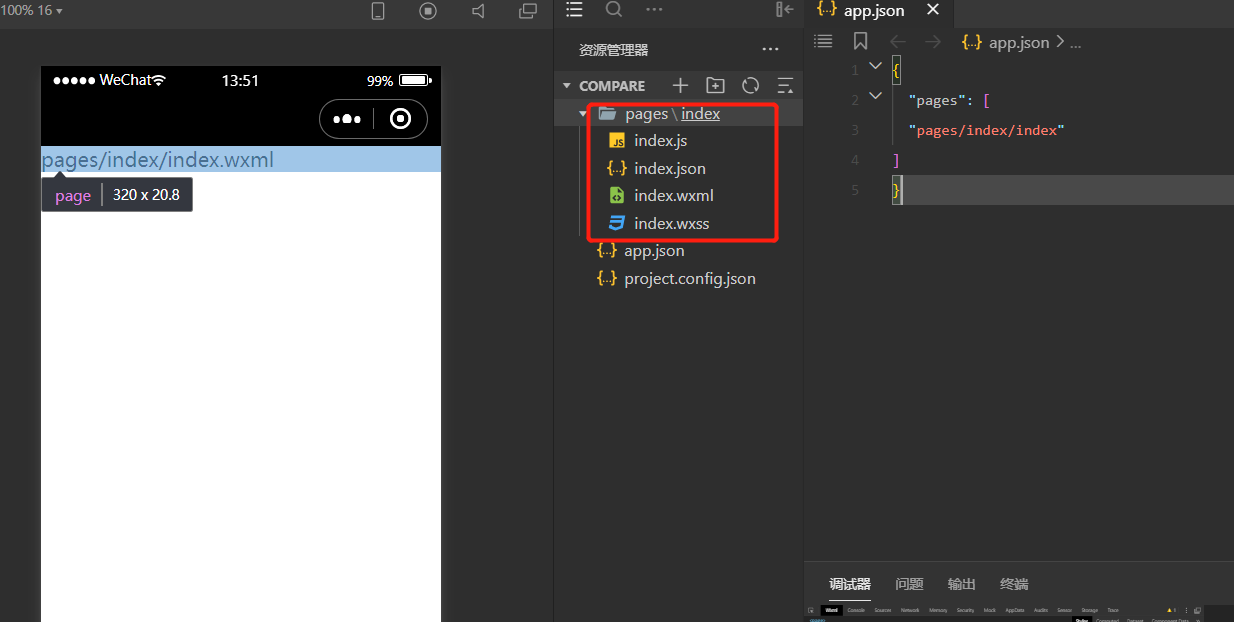Open index.json in the explorer
This screenshot has height=622, width=1234.
(669, 168)
